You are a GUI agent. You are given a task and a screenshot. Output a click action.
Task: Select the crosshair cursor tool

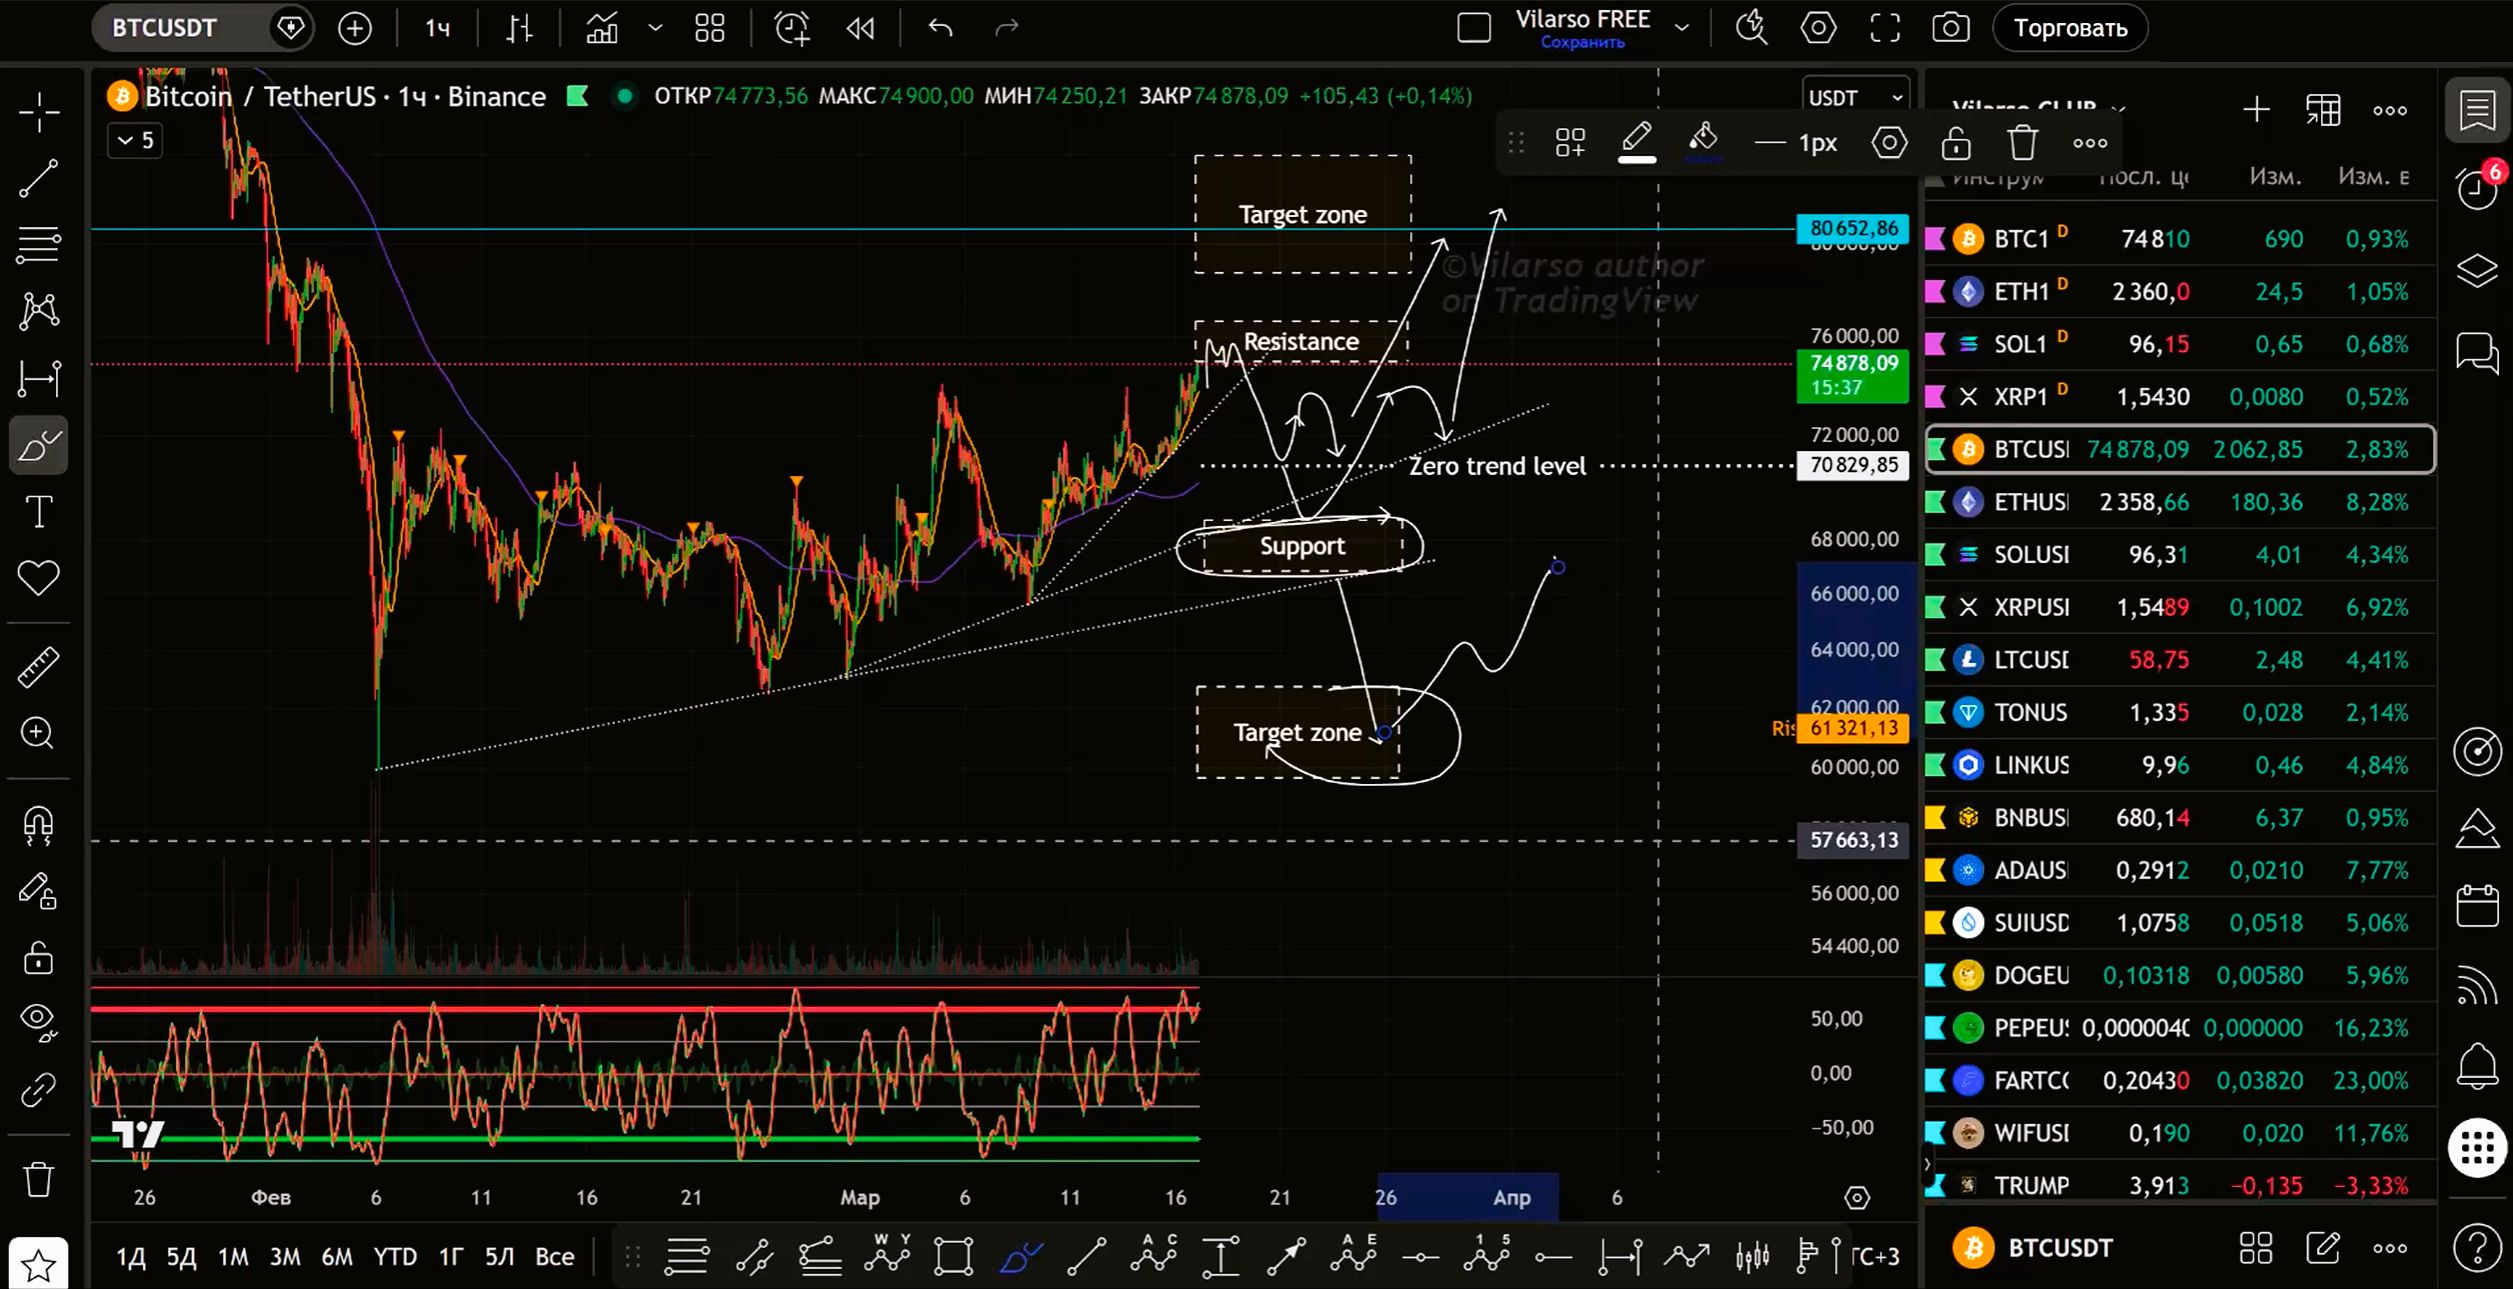point(39,111)
